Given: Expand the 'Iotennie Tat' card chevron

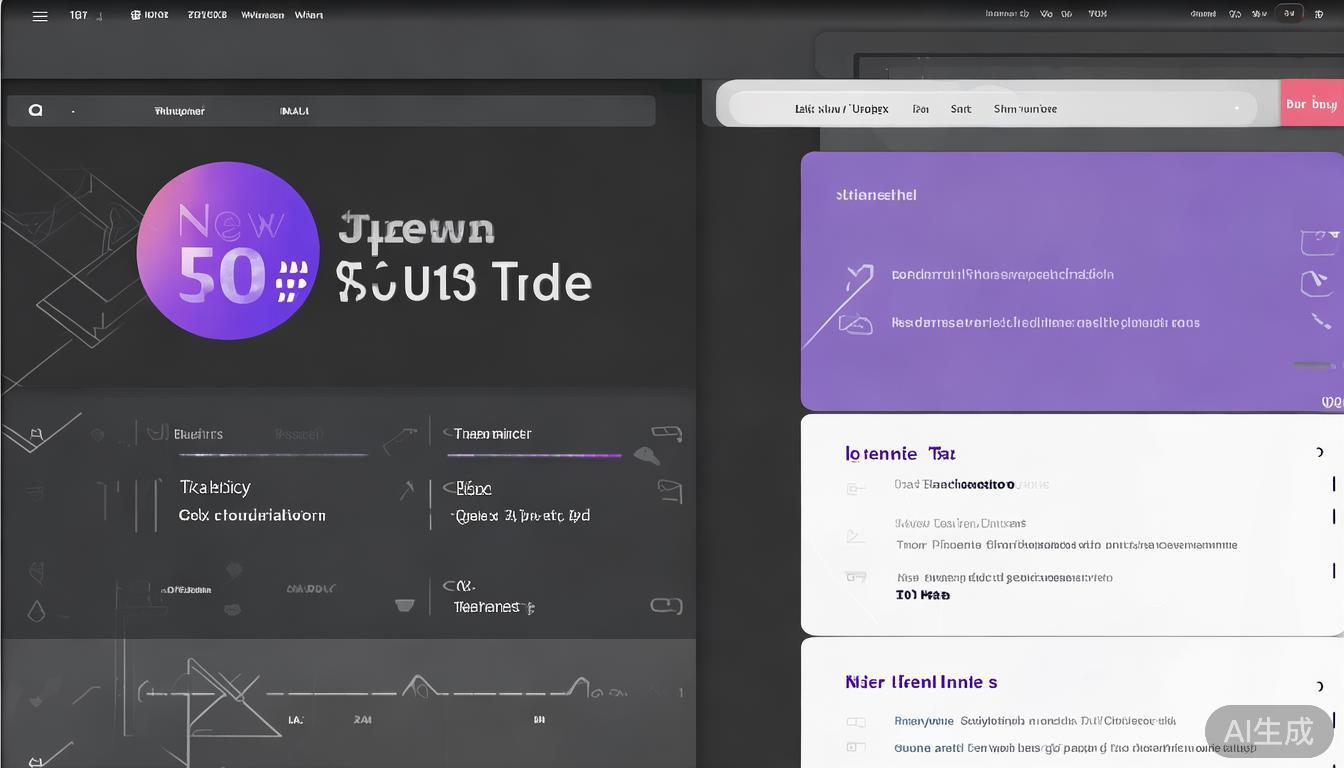Looking at the screenshot, I should click(x=1320, y=453).
